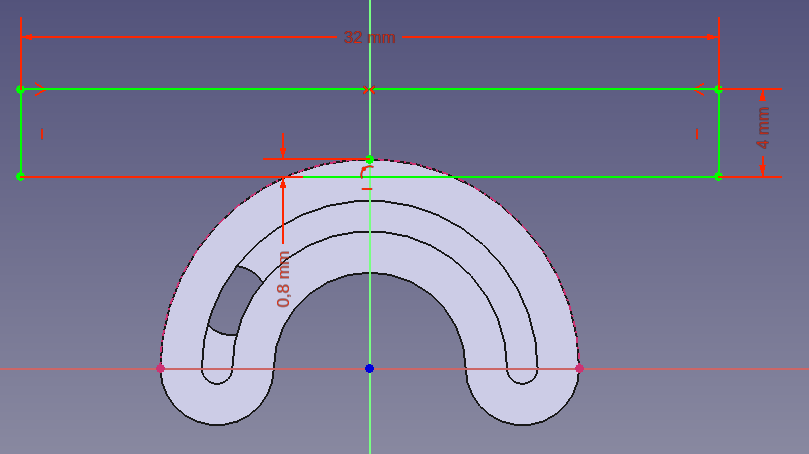Click the green point atop the arch

369,159
